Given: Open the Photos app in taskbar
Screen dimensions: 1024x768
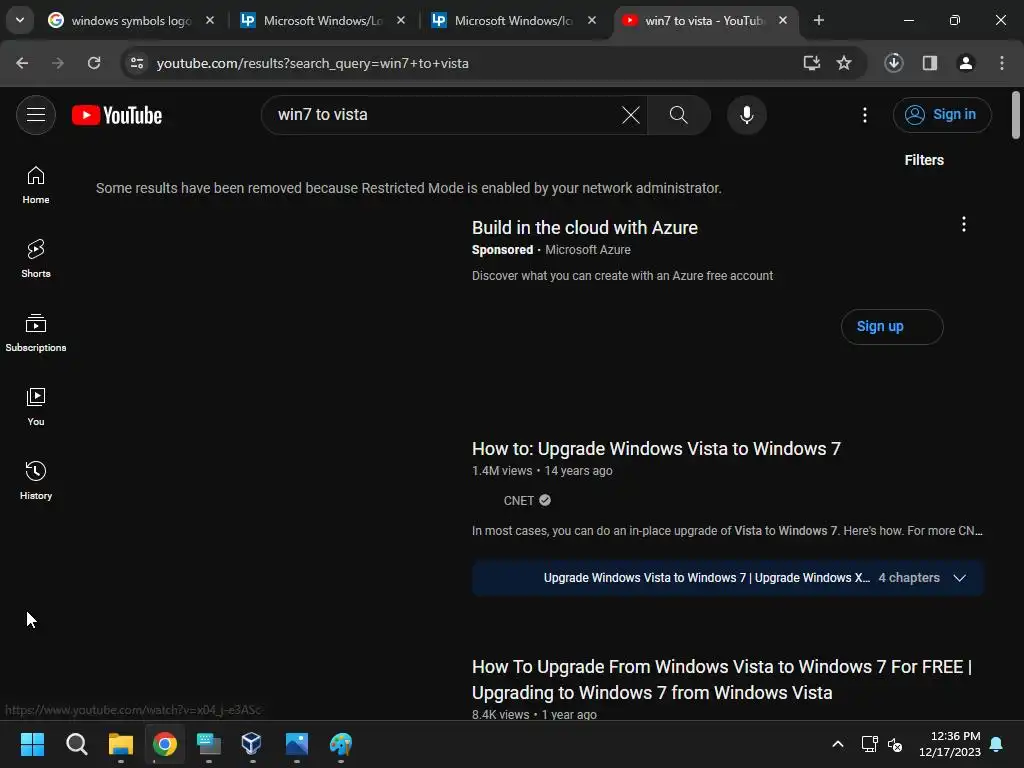Looking at the screenshot, I should point(296,744).
